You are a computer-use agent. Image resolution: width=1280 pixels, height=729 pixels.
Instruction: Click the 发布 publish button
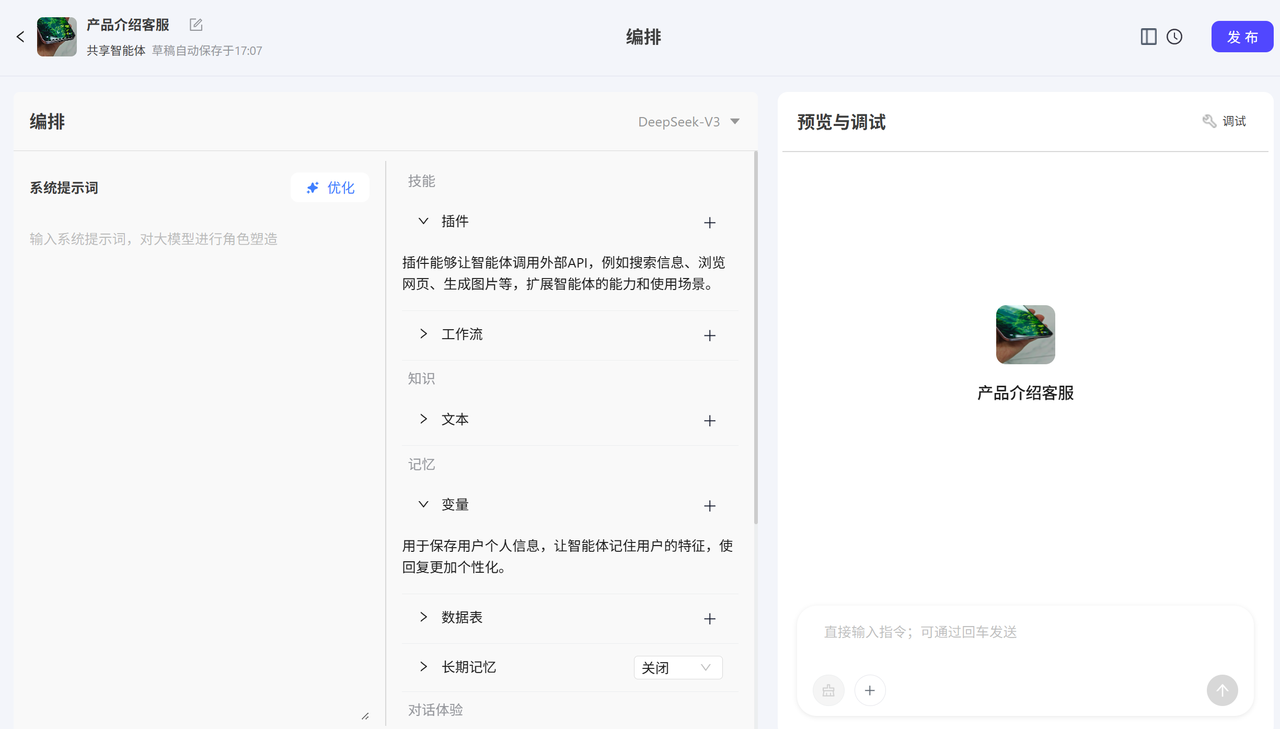click(x=1242, y=37)
